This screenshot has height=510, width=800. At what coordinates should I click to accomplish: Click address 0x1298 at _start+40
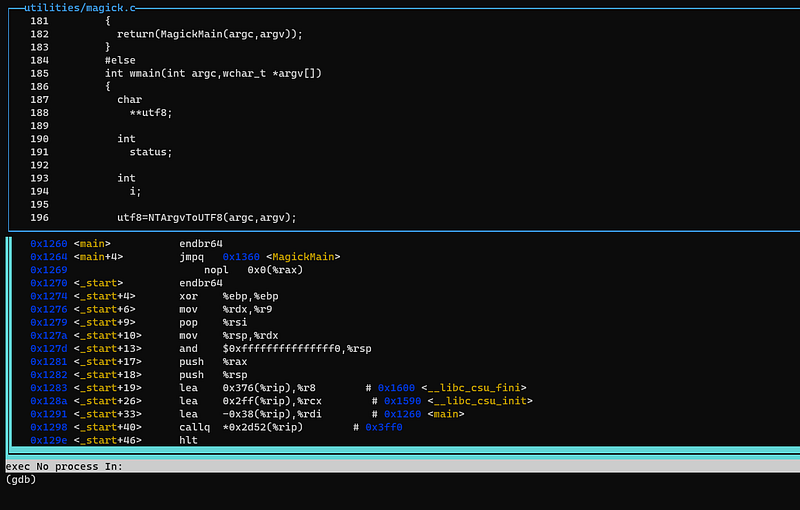pos(48,427)
